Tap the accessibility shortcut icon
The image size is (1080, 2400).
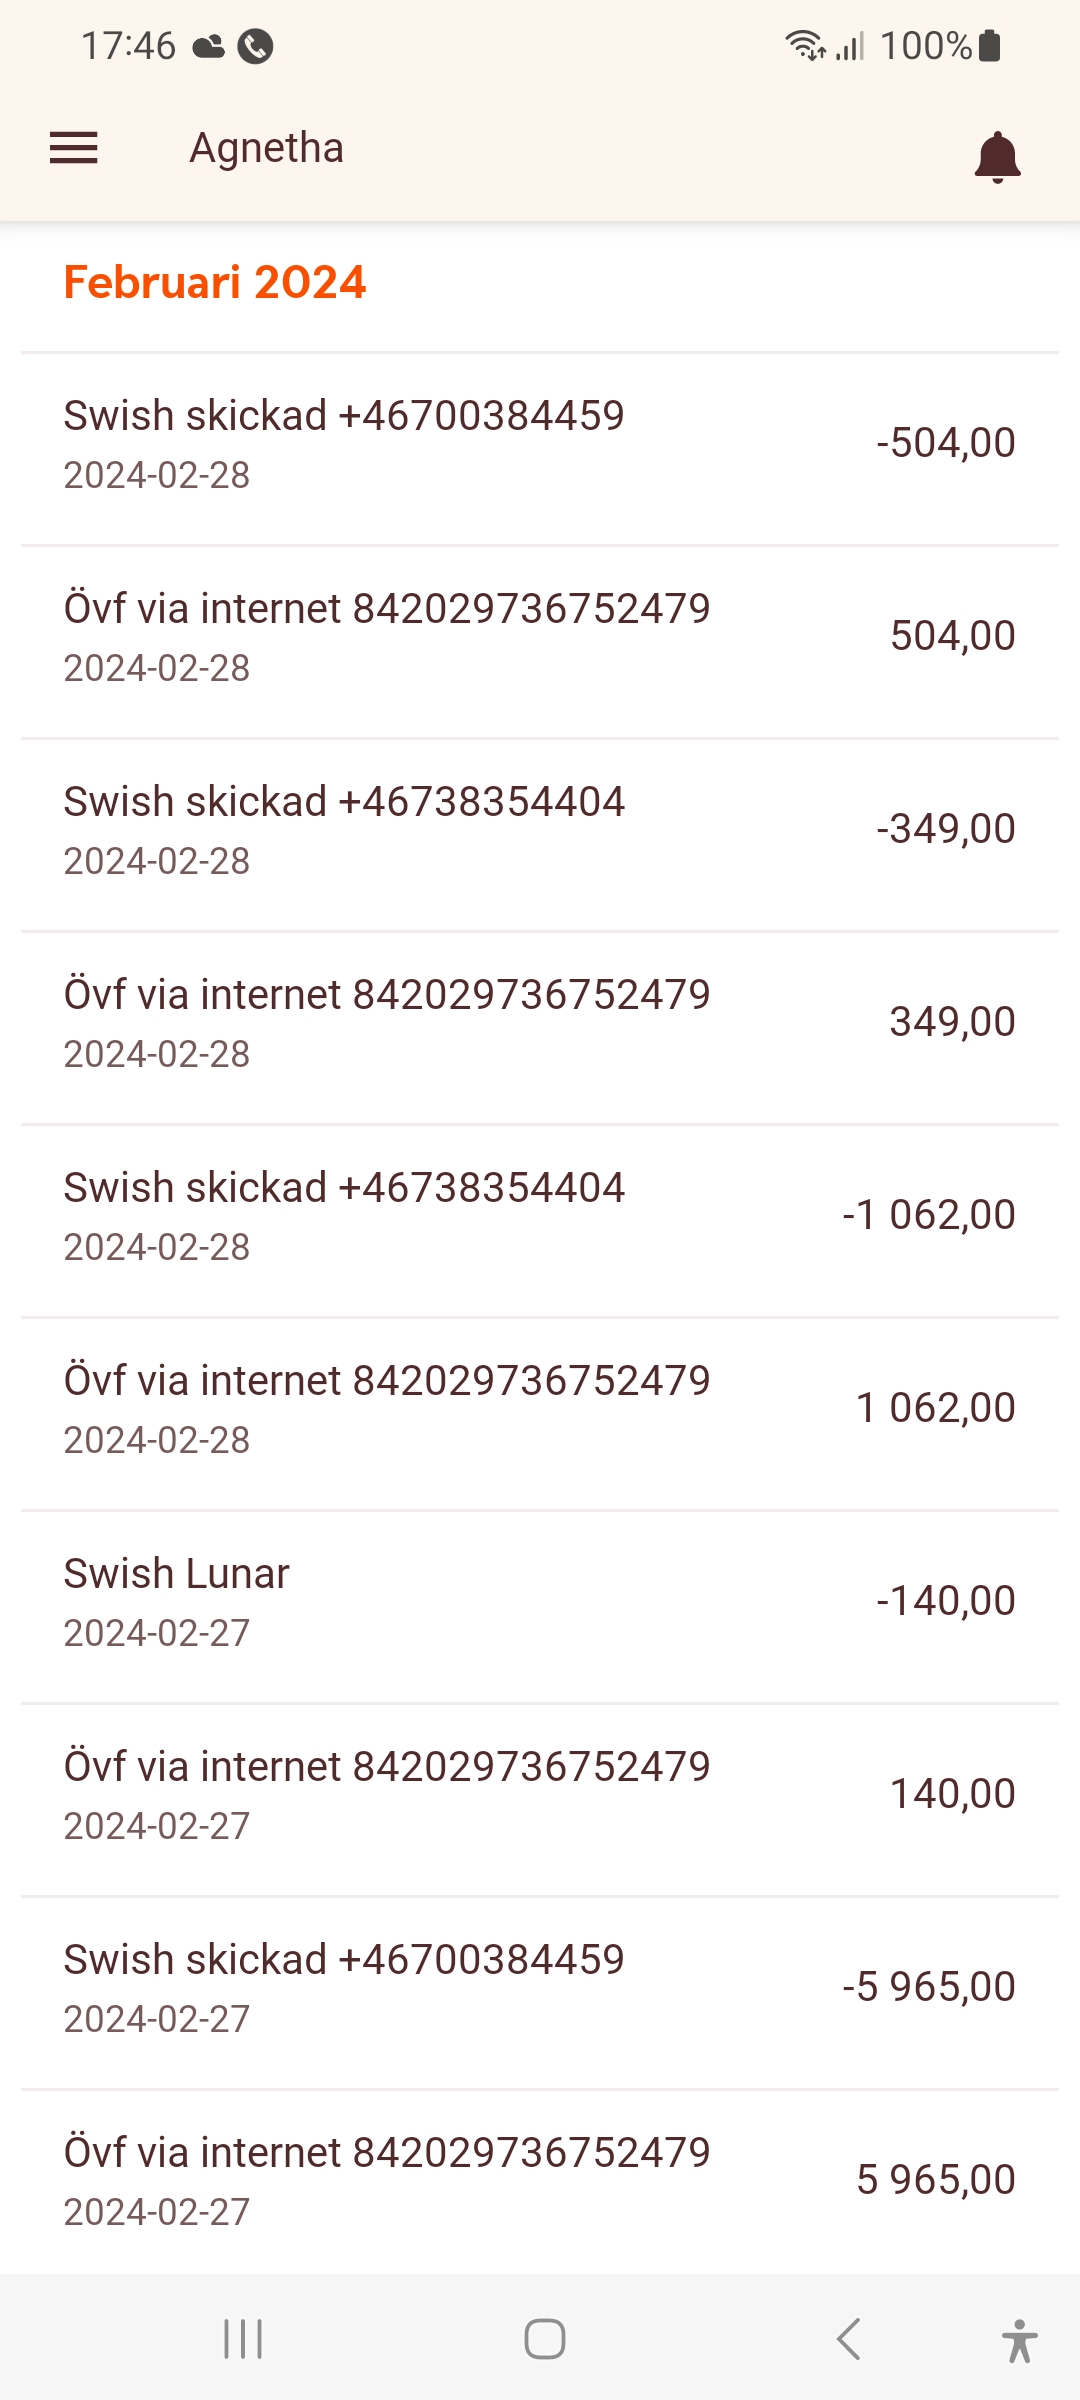[1019, 2340]
